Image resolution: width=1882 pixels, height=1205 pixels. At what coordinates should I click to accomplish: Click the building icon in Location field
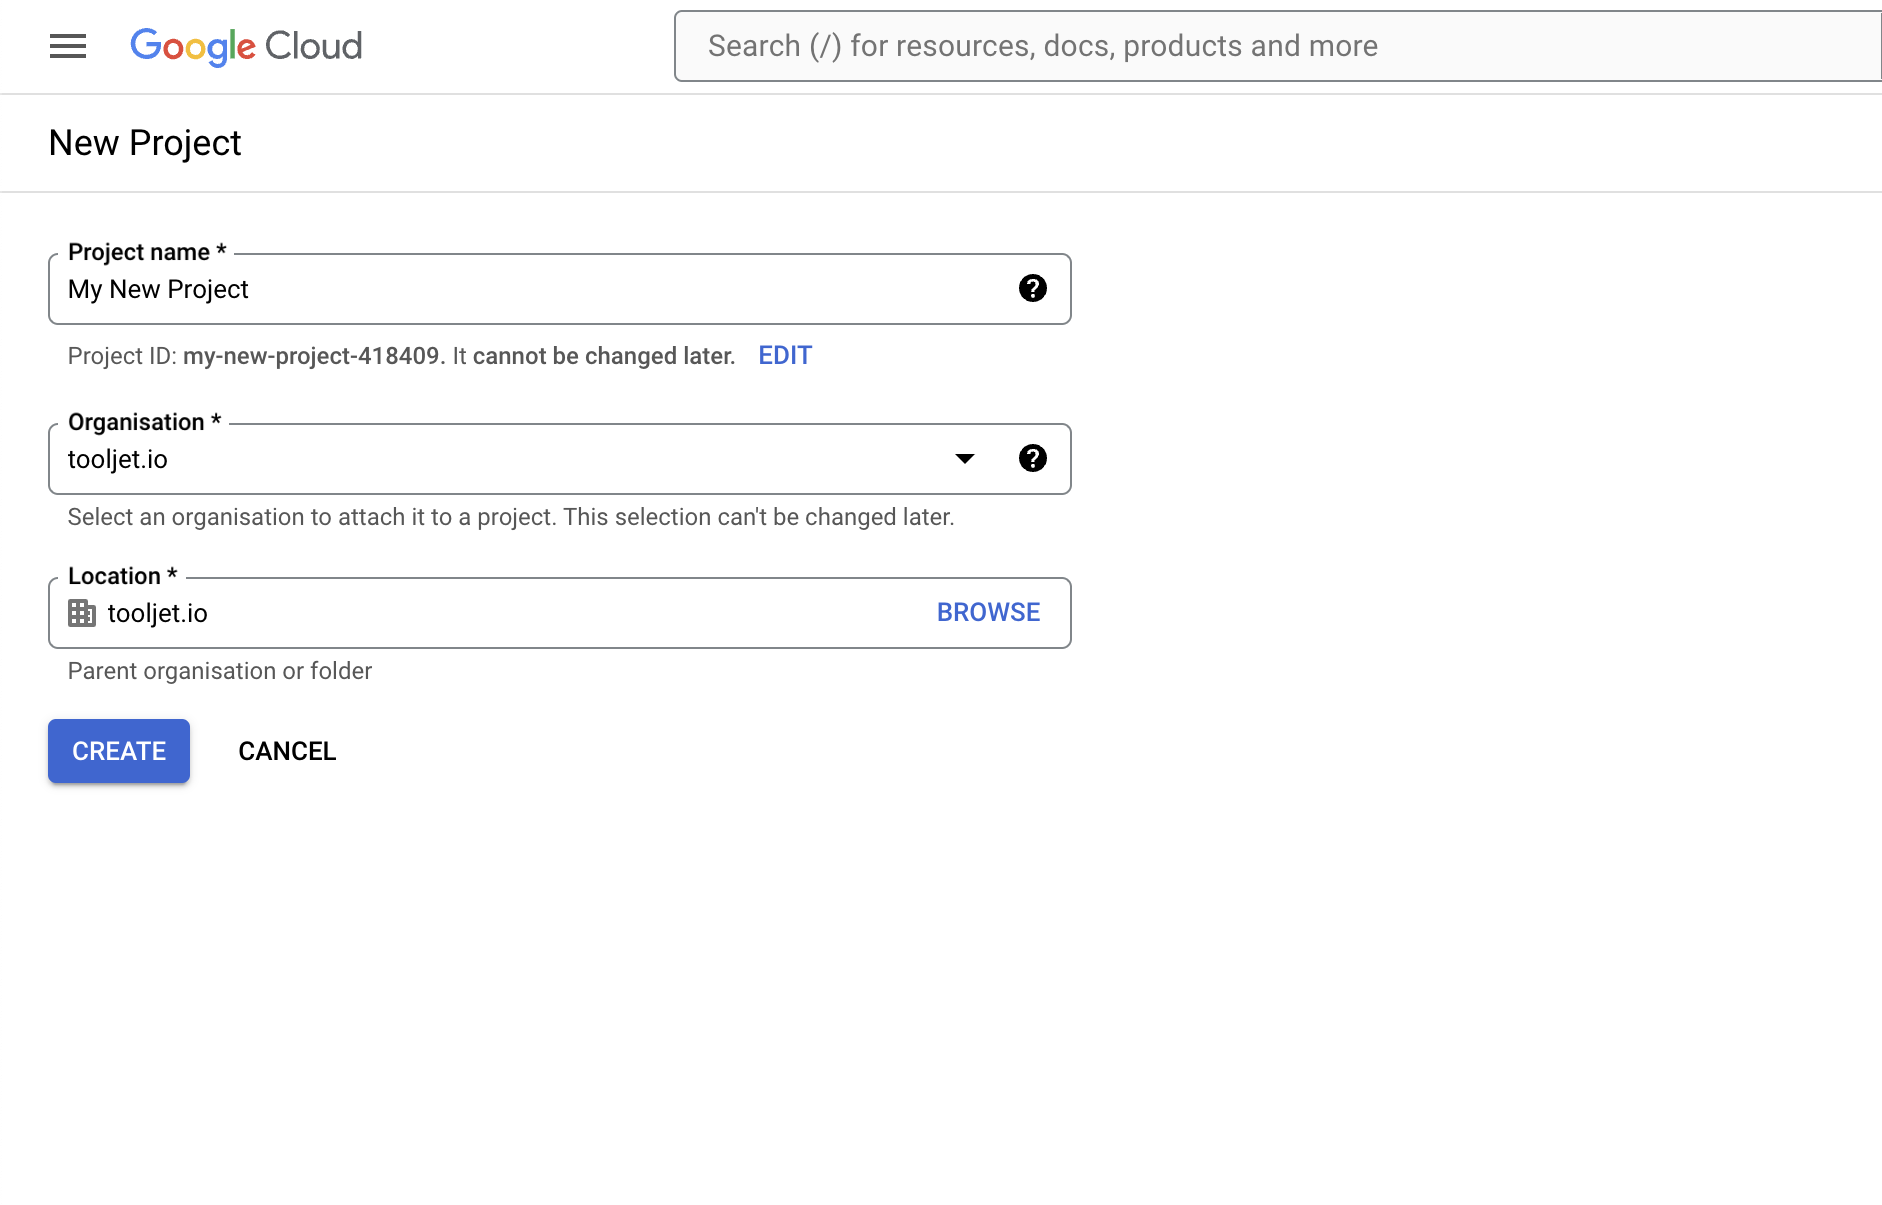(82, 613)
